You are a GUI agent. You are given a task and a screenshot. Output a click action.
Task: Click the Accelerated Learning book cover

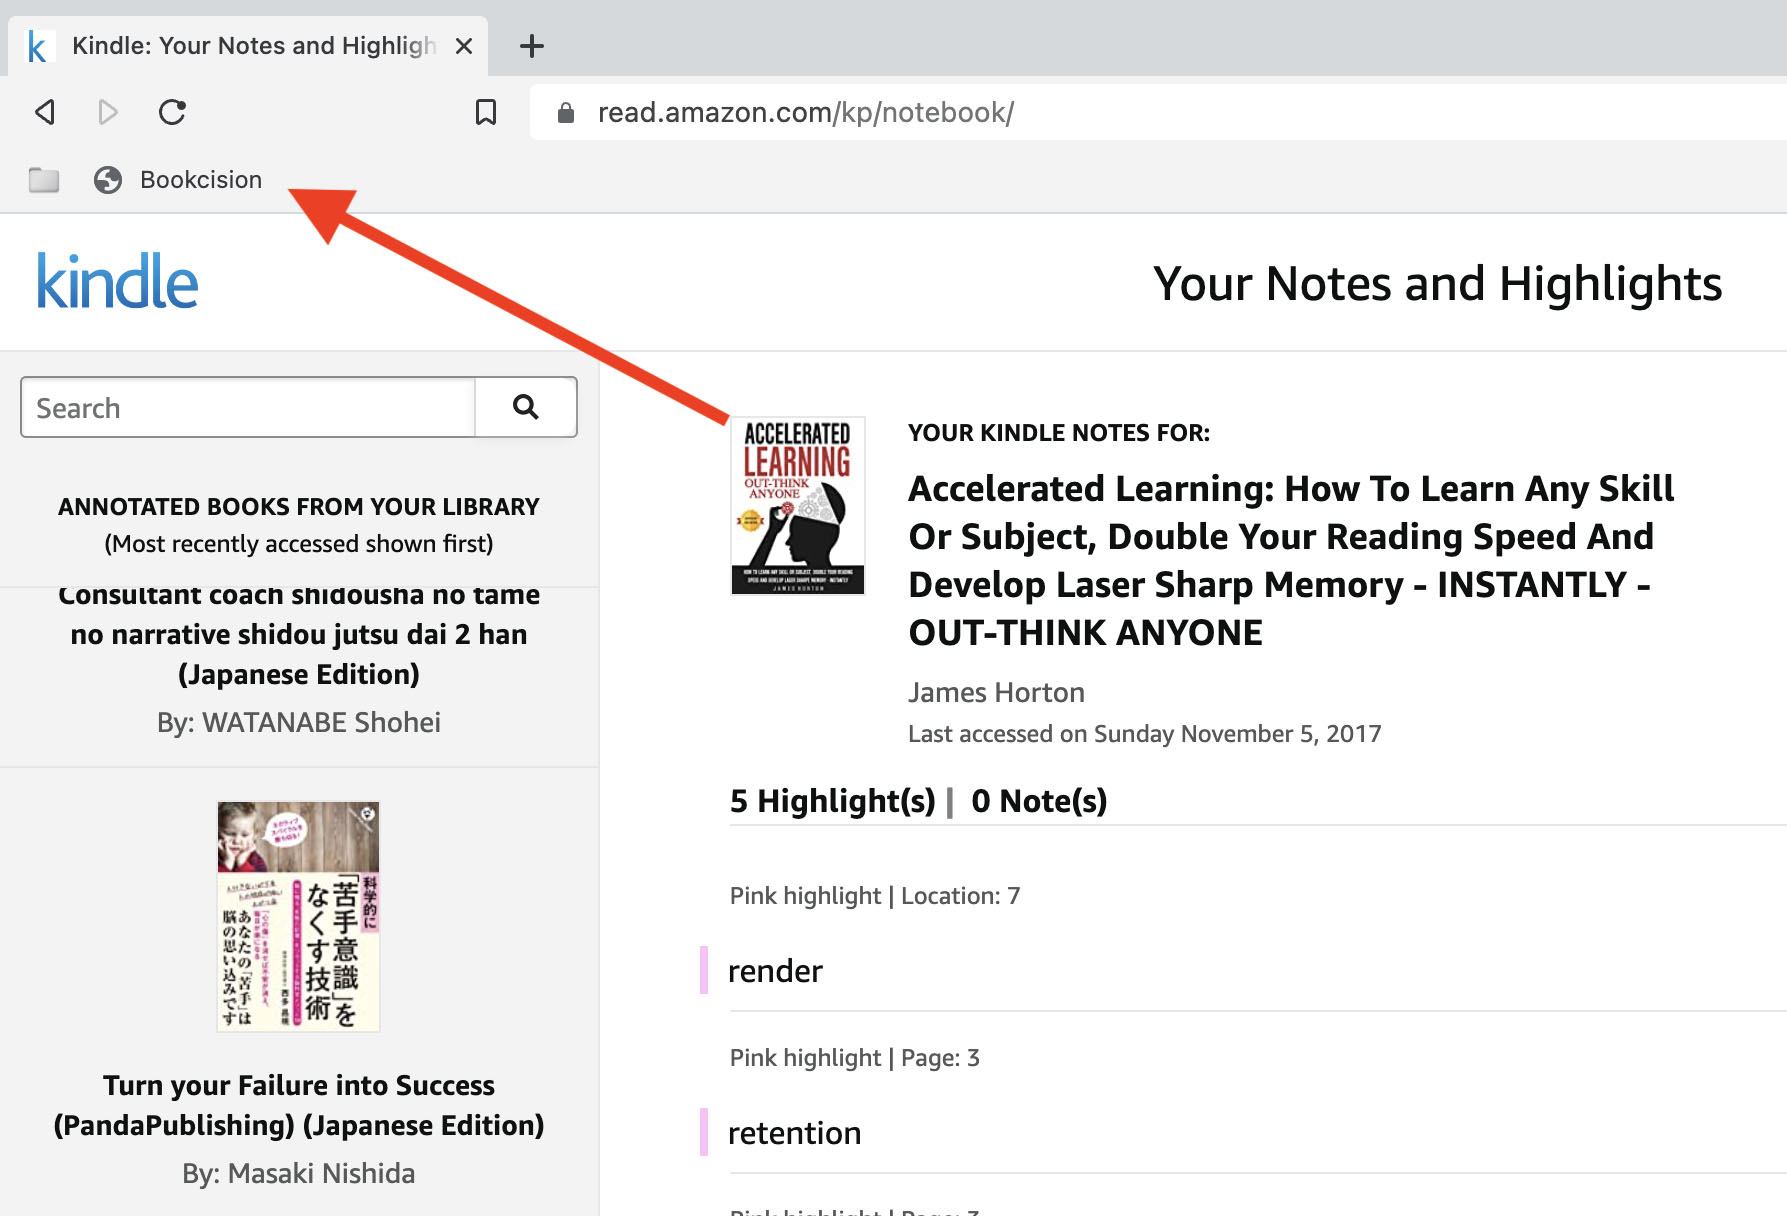tap(798, 506)
